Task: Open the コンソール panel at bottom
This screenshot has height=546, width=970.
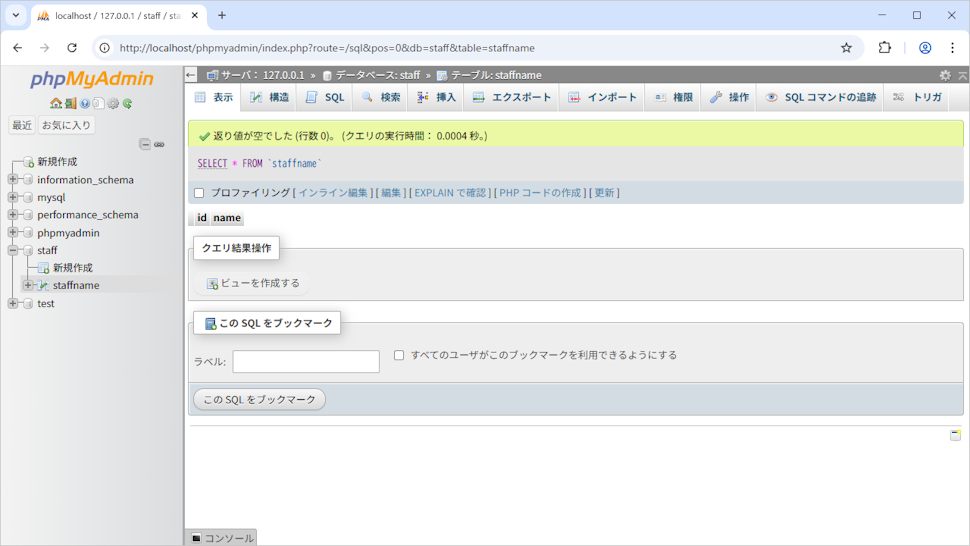Action: [x=221, y=538]
